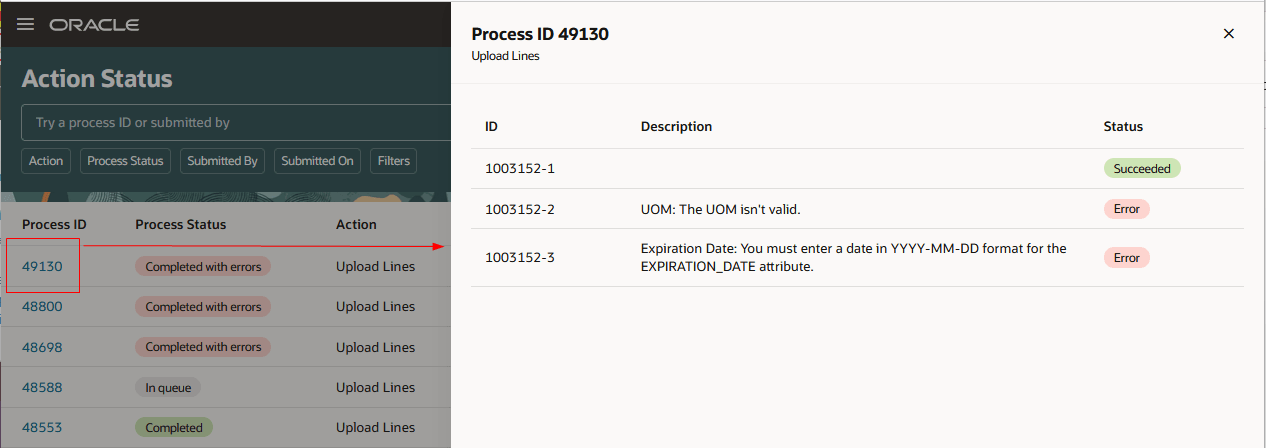Click the Process Status column header
1266x448 pixels.
[x=181, y=224]
